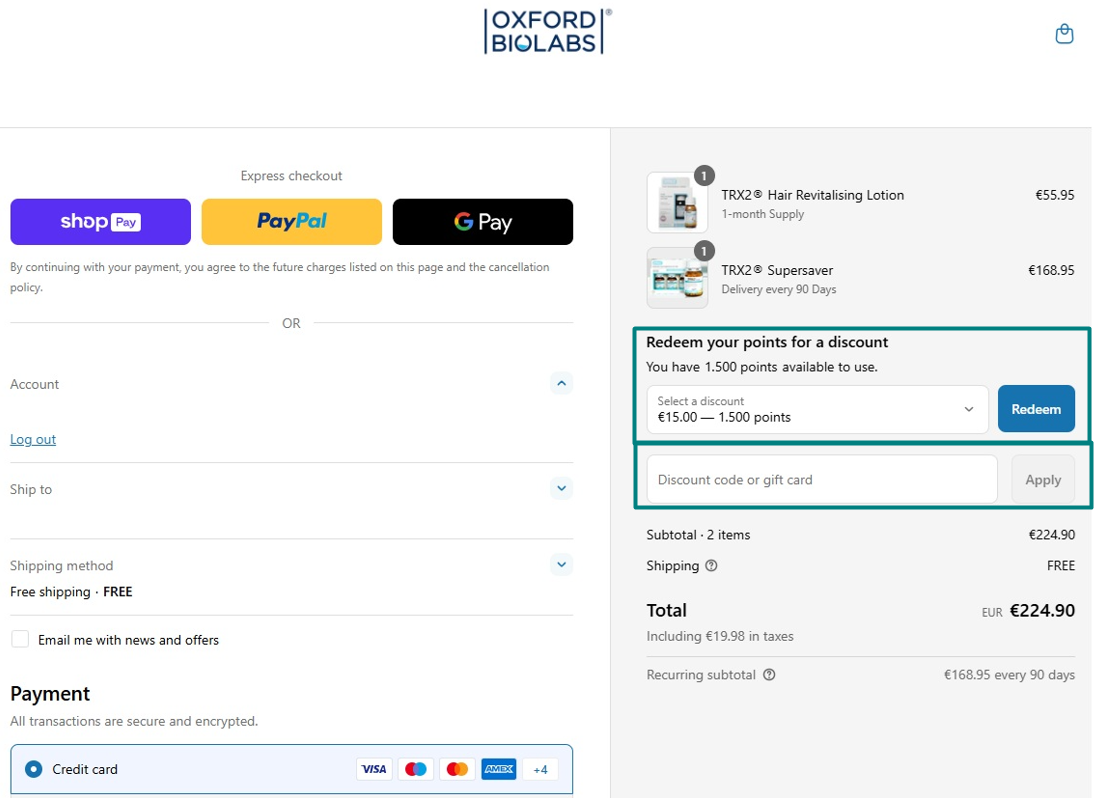The image size is (1102, 798).
Task: Open the Select a discount dropdown
Action: click(817, 409)
